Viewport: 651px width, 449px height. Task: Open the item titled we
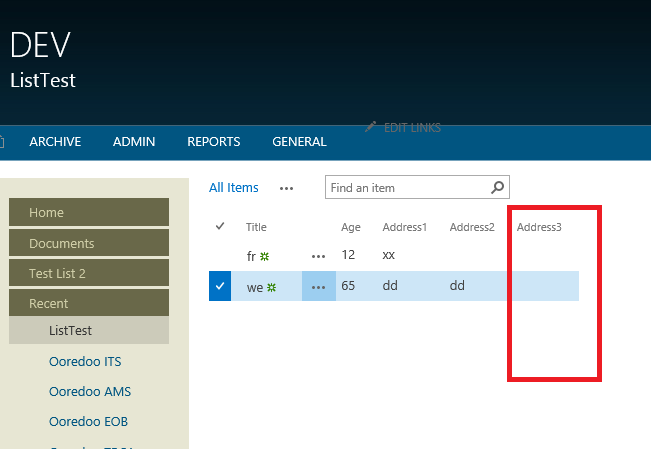click(x=255, y=287)
